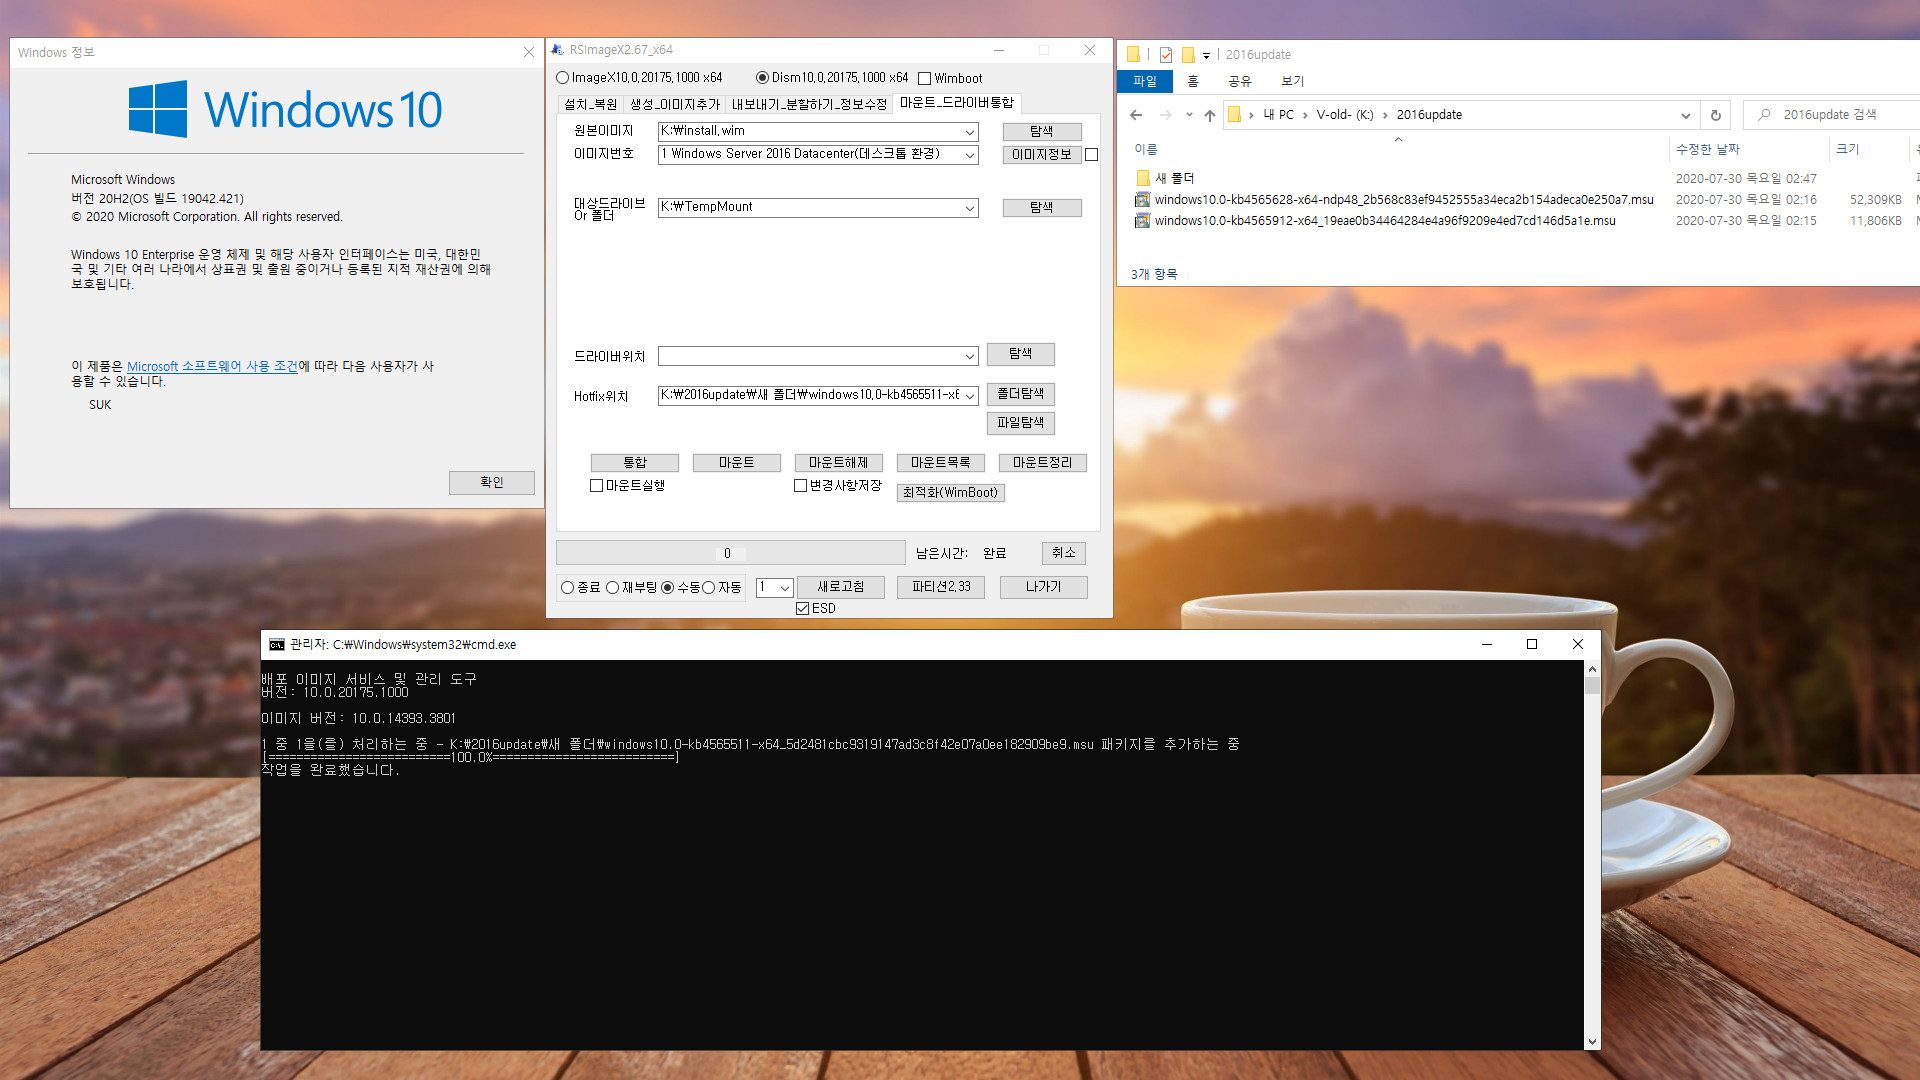Open 생성_이미지추가 tab
This screenshot has height=1080, width=1920.
675,104
